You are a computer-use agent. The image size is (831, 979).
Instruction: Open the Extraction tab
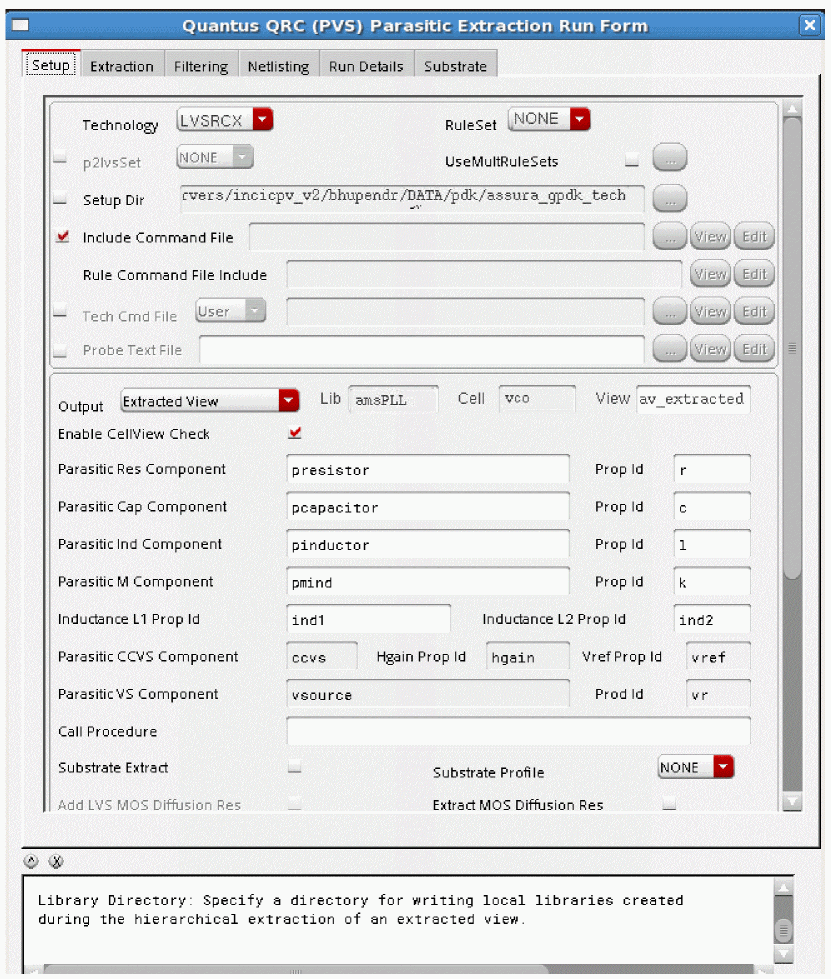(x=122, y=66)
